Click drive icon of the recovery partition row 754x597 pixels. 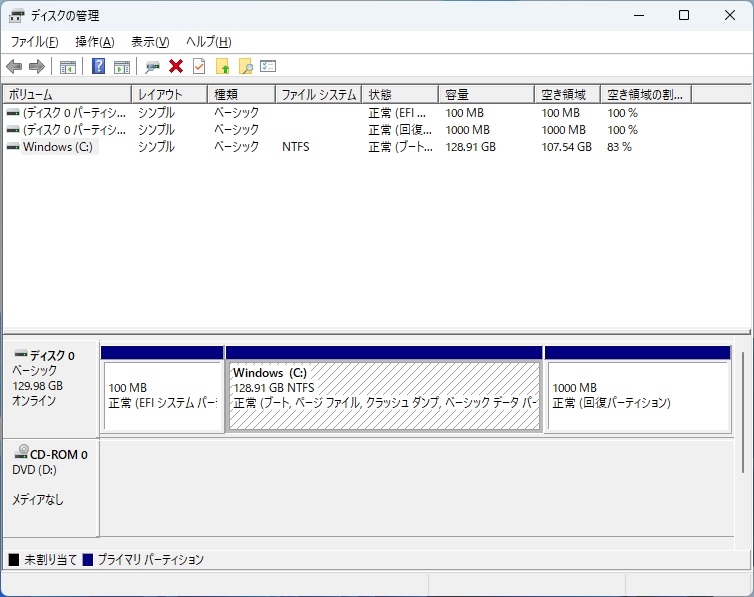pos(13,130)
